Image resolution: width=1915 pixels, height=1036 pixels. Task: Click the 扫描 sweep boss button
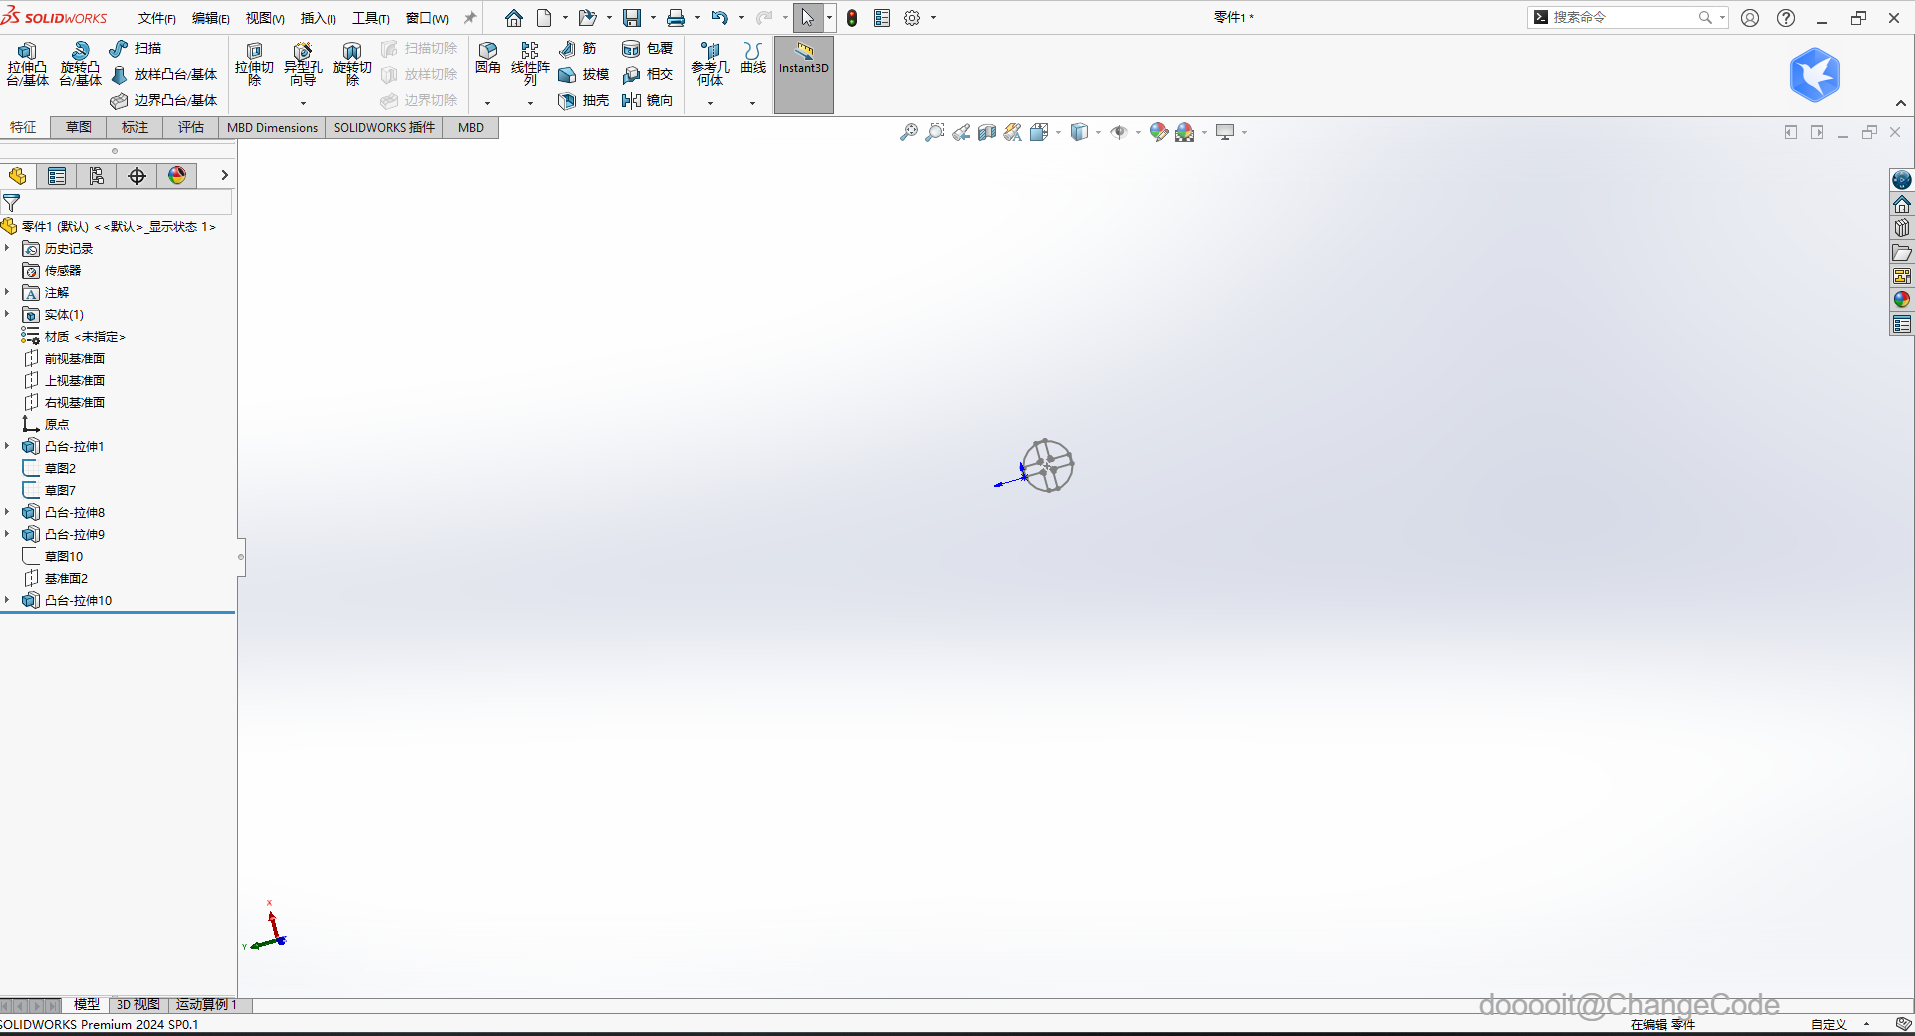point(136,48)
